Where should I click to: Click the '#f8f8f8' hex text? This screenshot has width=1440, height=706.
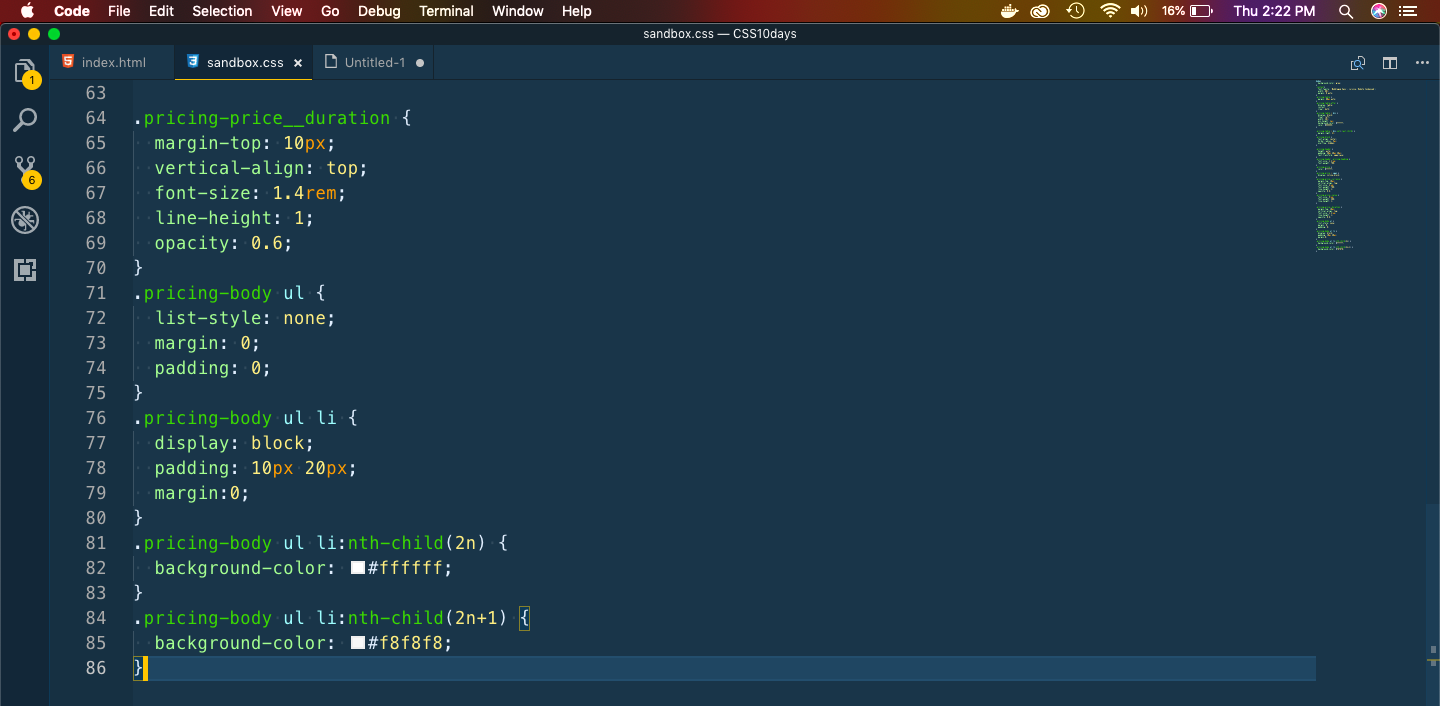(405, 643)
